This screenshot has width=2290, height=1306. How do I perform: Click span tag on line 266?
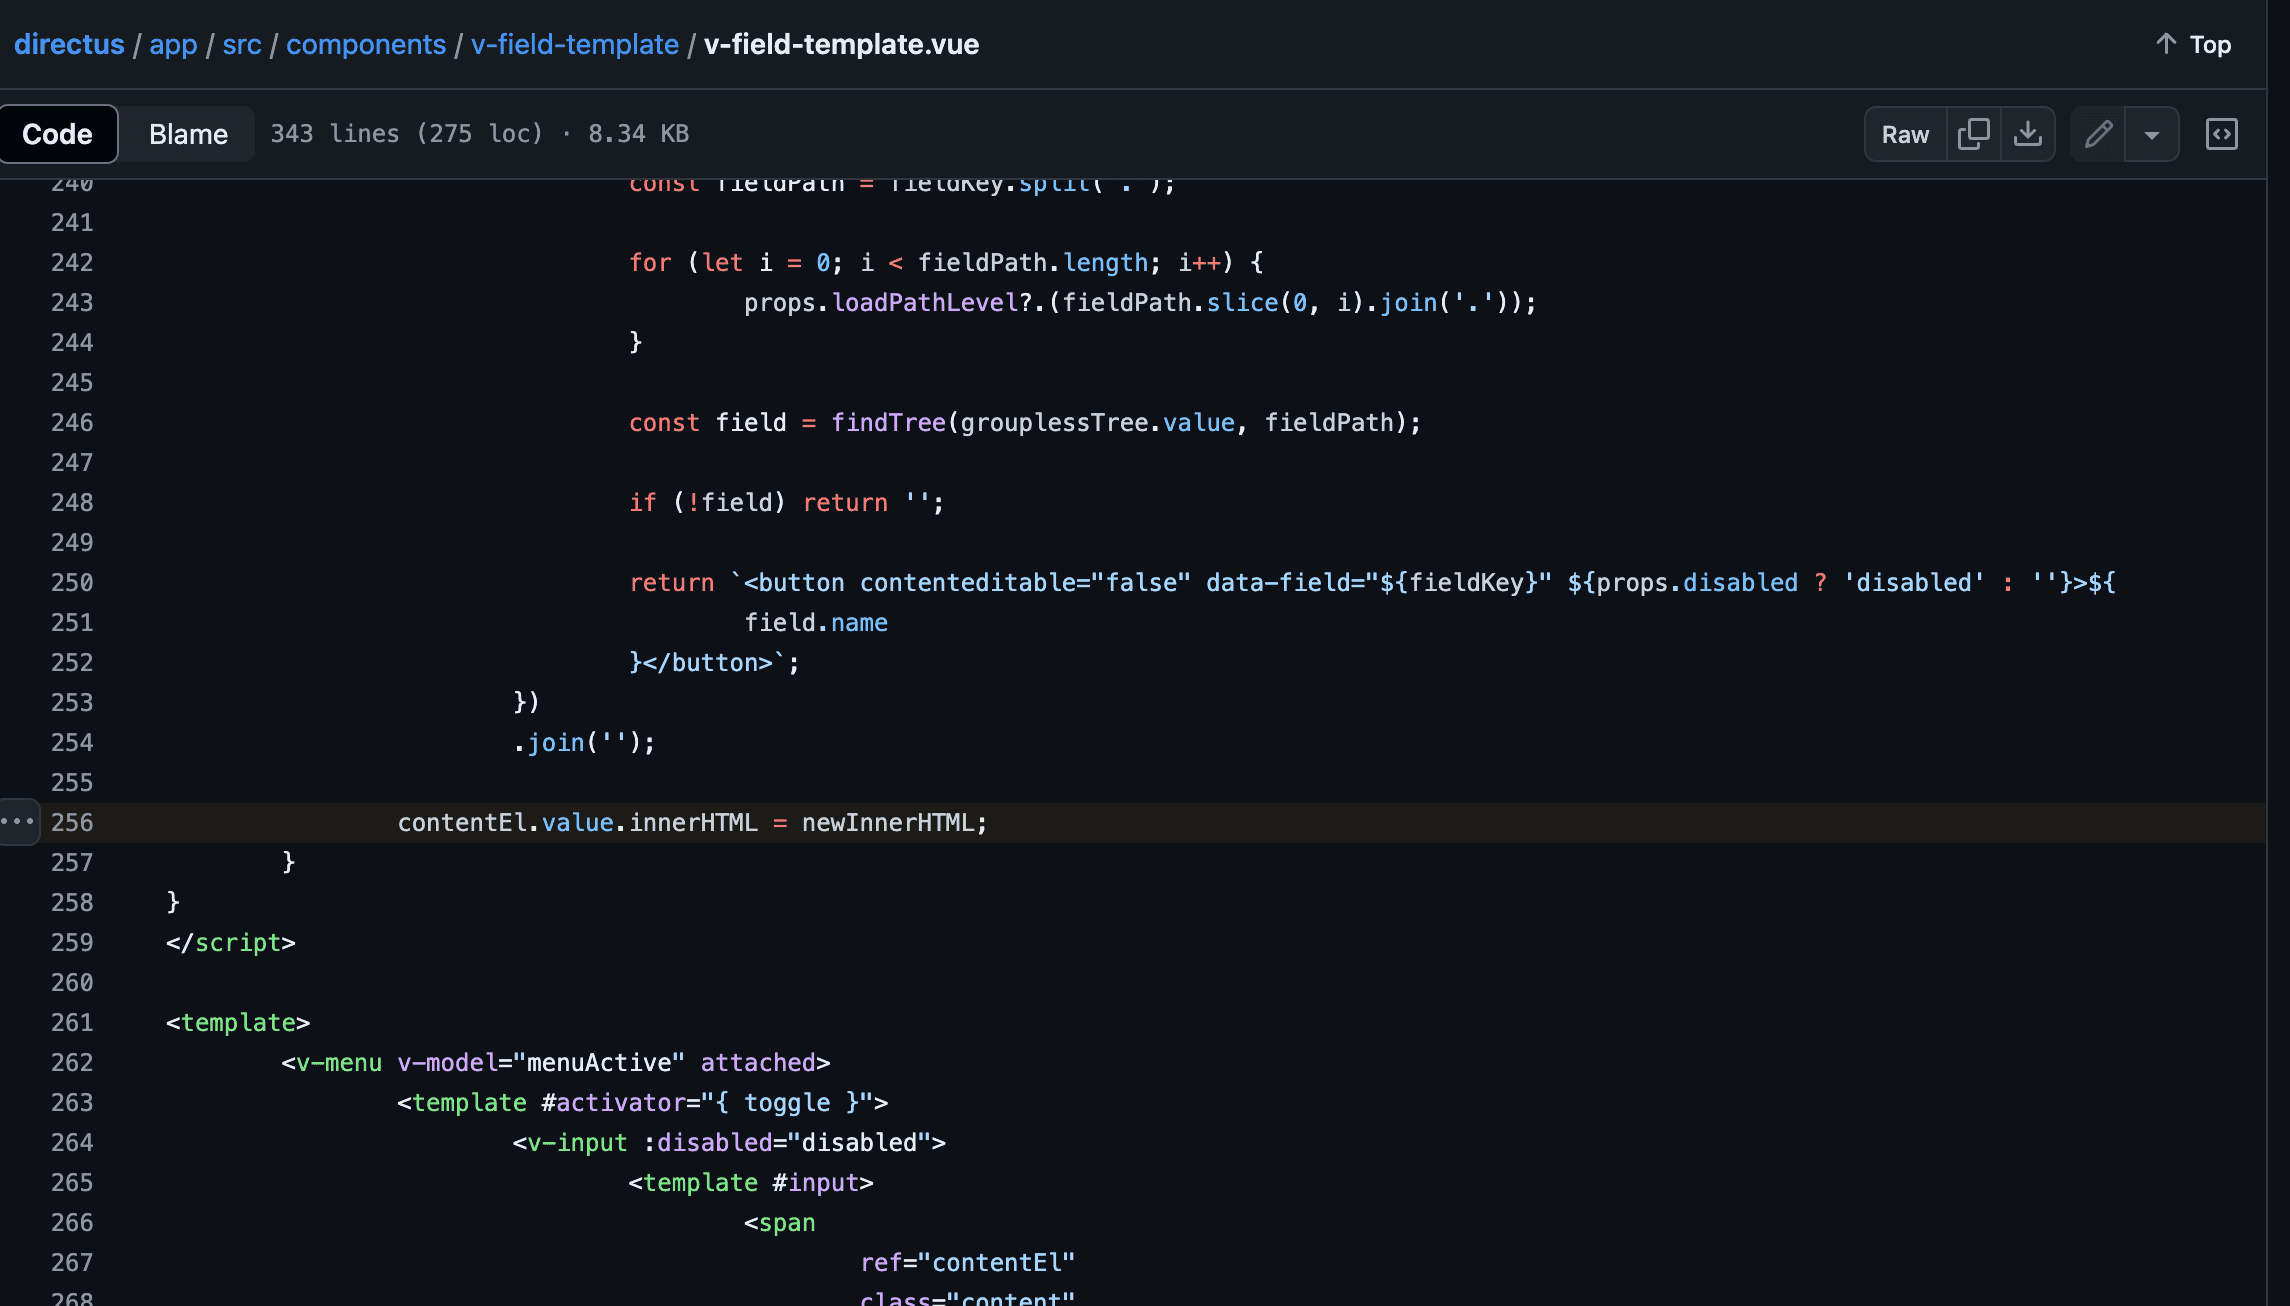787,1222
